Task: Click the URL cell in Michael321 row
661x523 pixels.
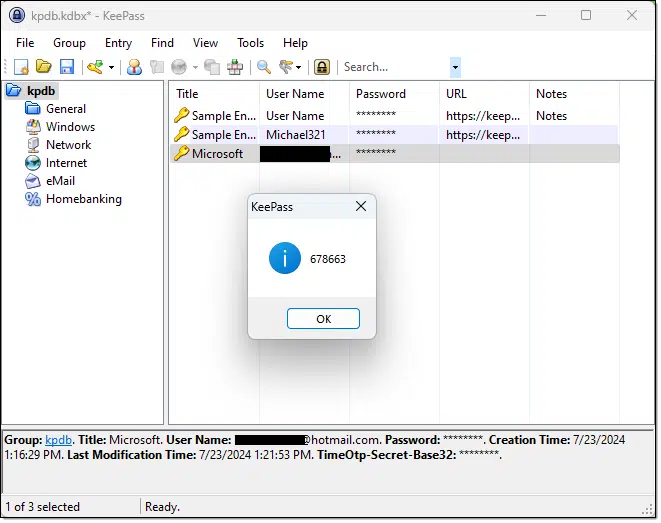Action: point(483,135)
